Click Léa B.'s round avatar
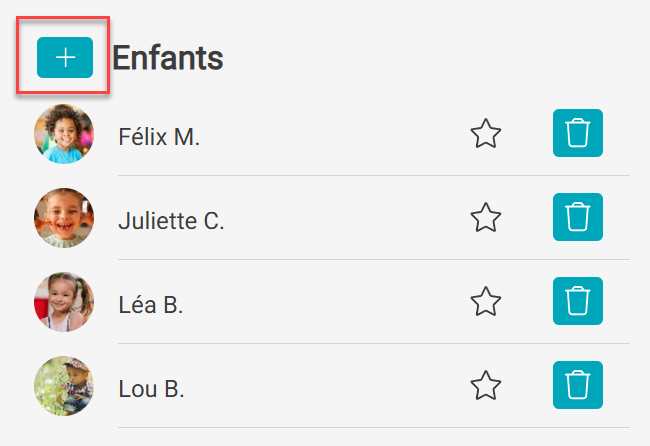 tap(64, 302)
